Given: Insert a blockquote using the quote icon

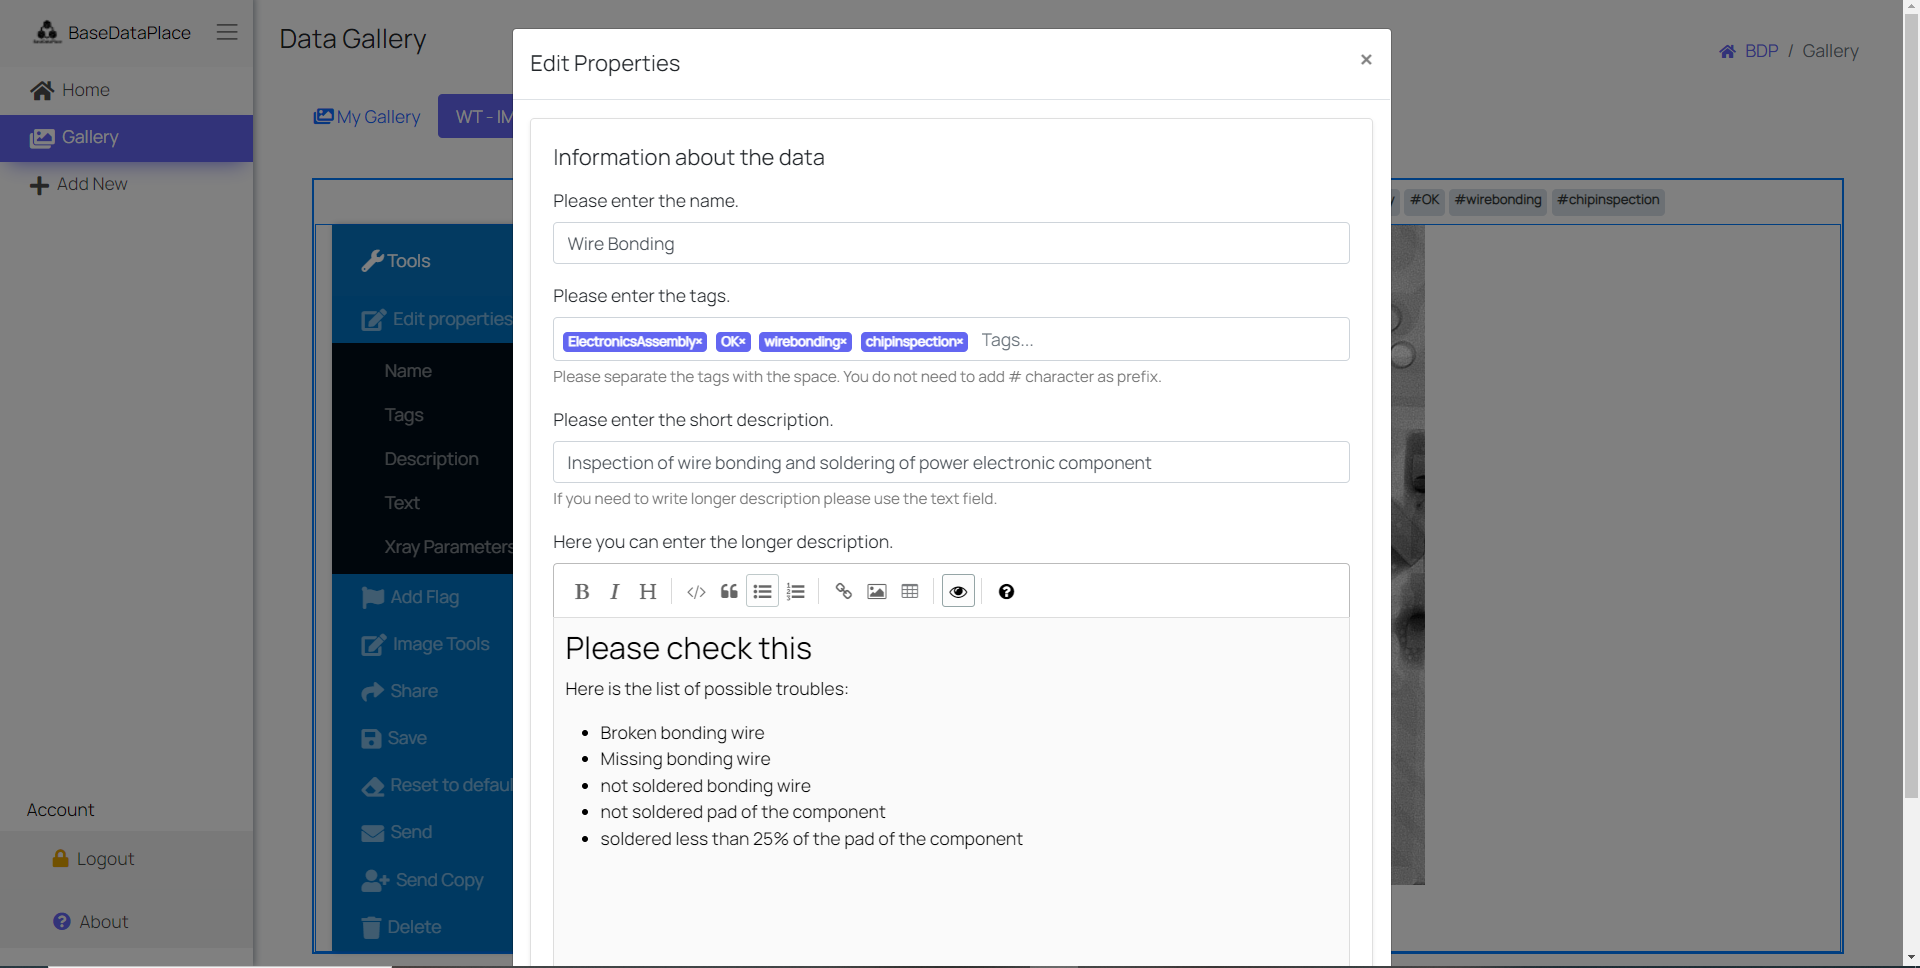Looking at the screenshot, I should coord(729,592).
